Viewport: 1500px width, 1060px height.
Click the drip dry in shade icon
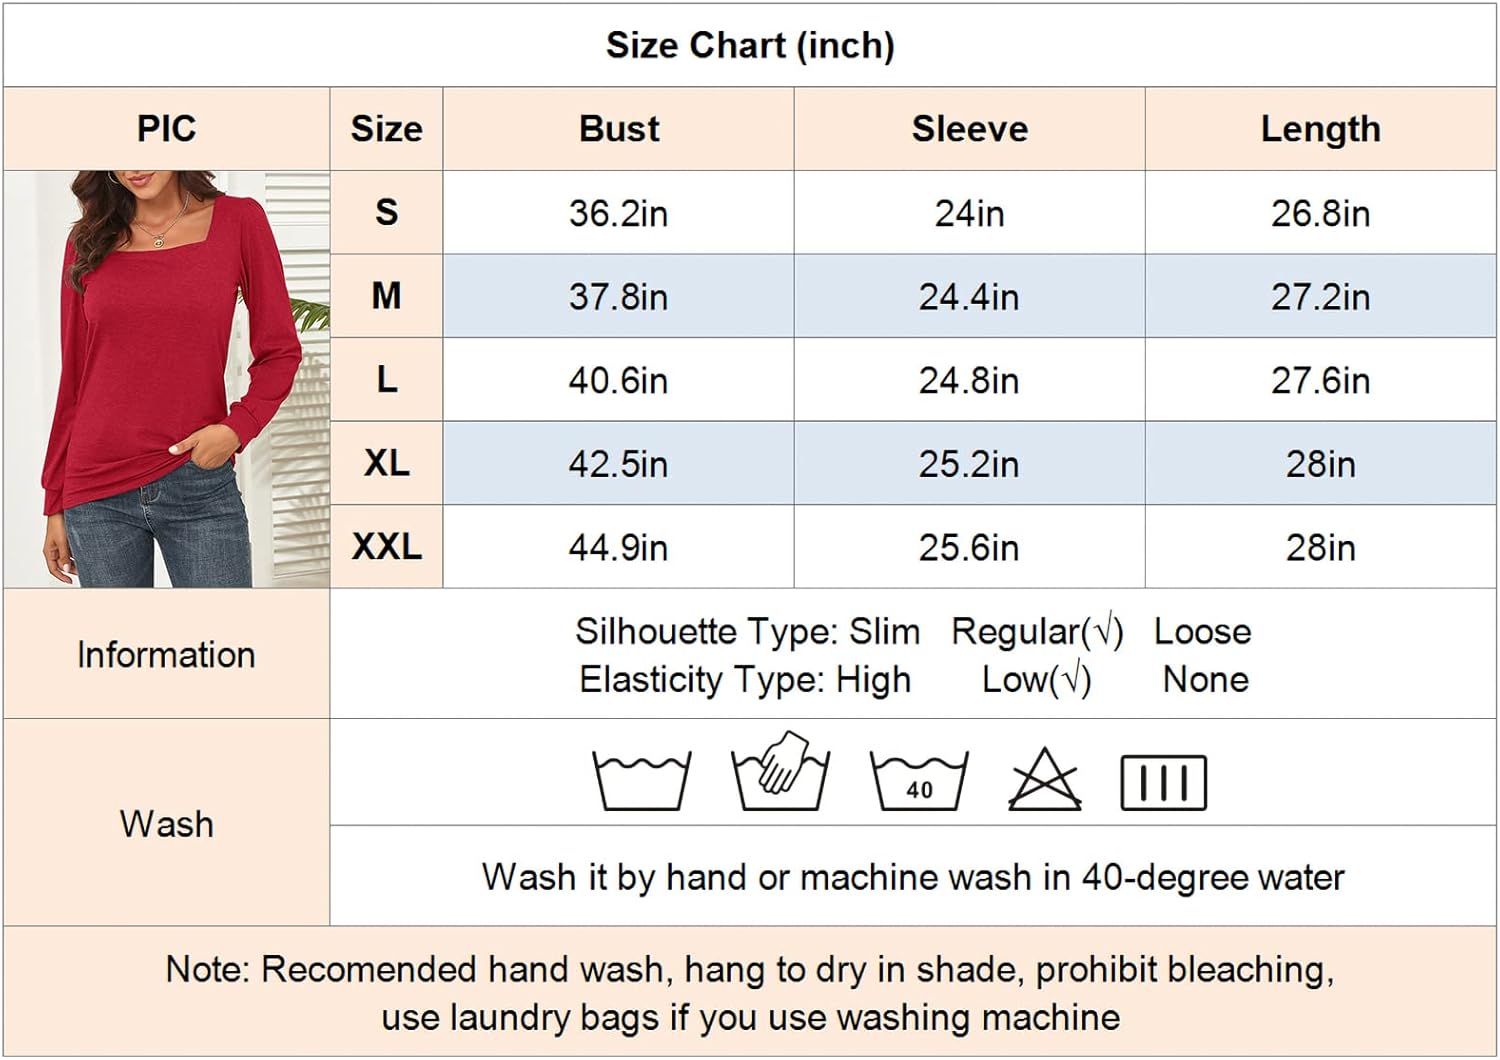click(1163, 782)
